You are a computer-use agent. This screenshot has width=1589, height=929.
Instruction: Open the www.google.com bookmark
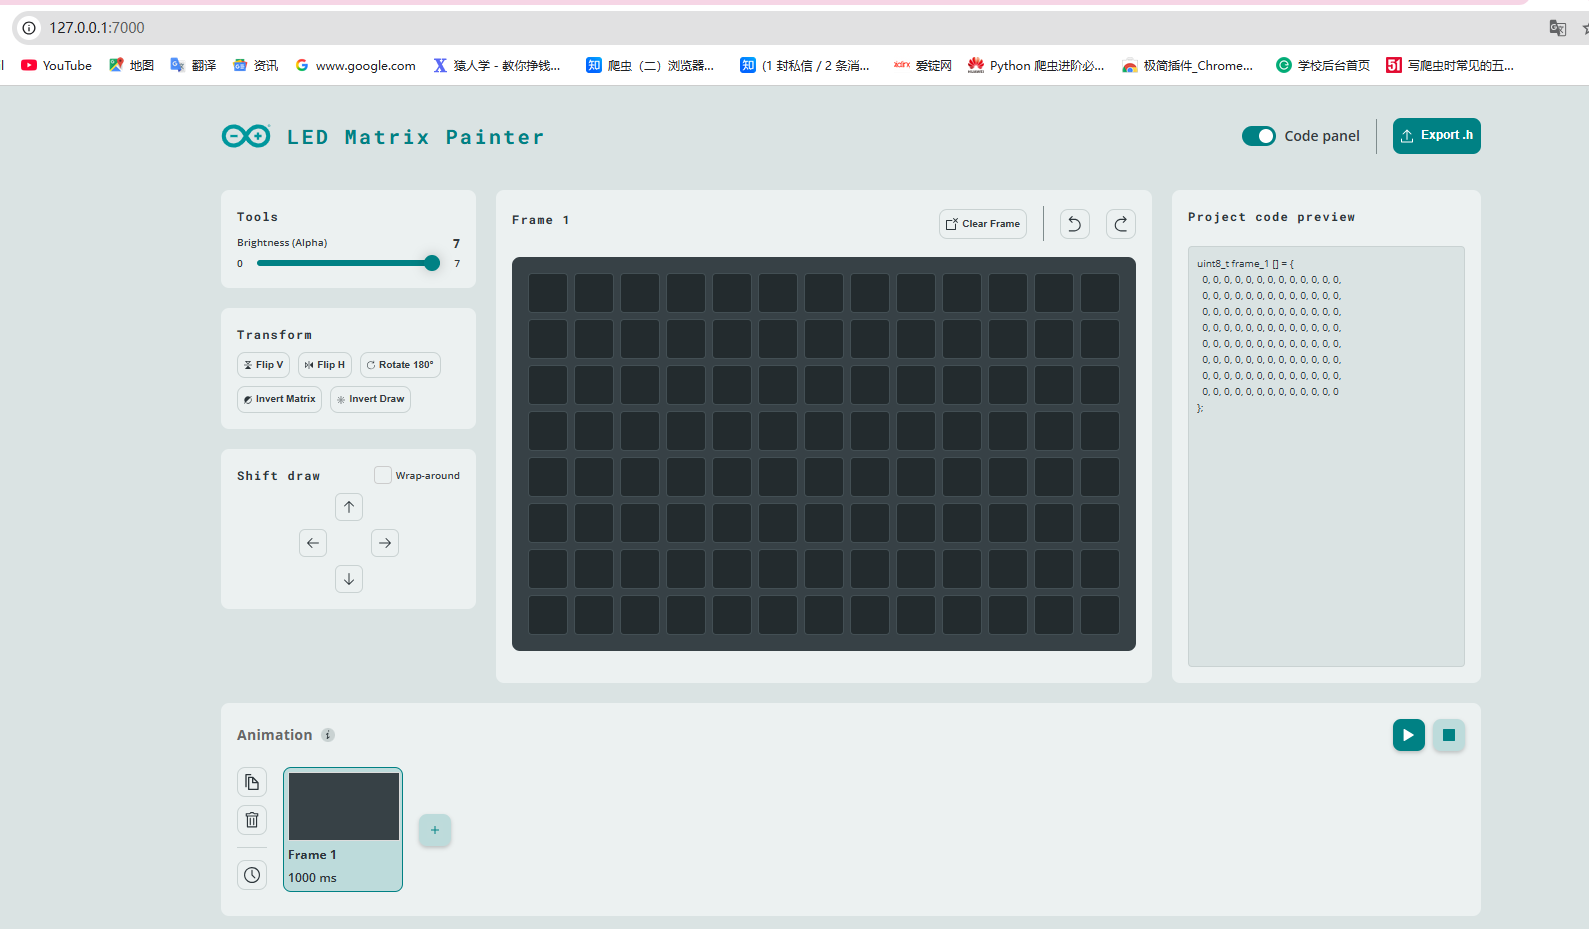(356, 65)
